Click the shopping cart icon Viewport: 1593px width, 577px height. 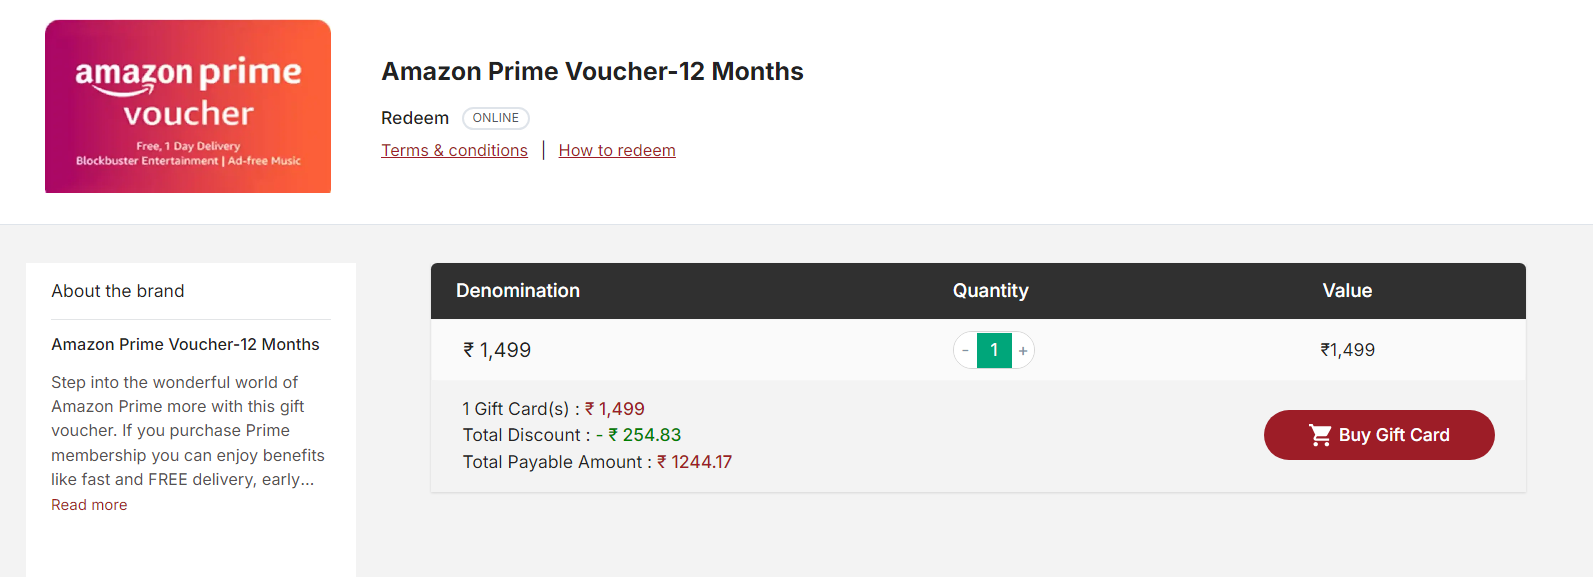(1320, 435)
